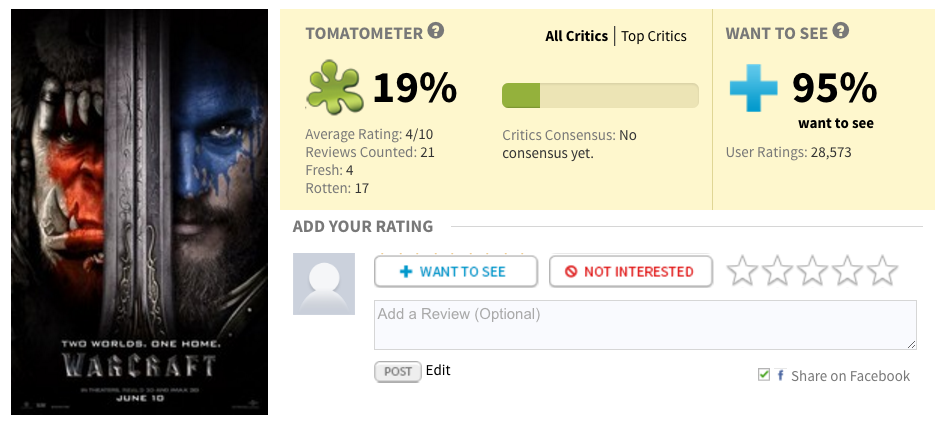The image size is (941, 422).
Task: Rate the movie one star
Action: point(741,270)
